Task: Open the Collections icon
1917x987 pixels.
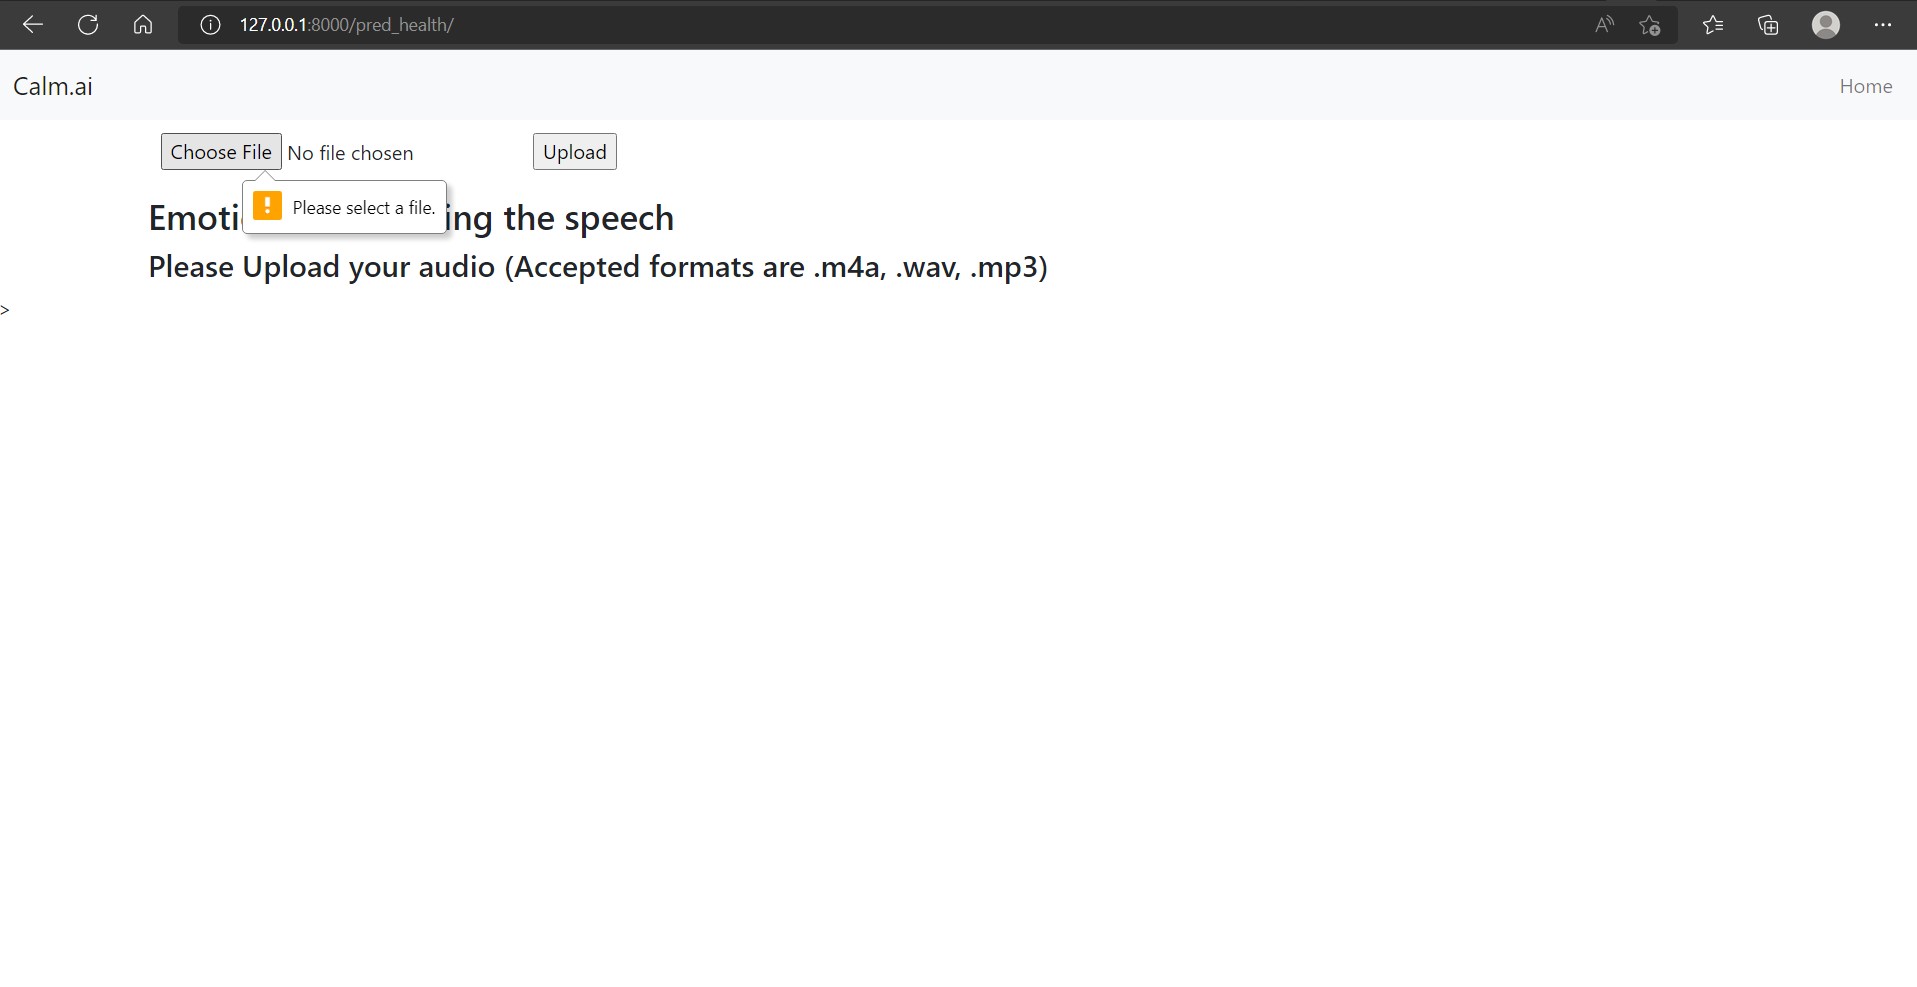Action: pos(1768,25)
